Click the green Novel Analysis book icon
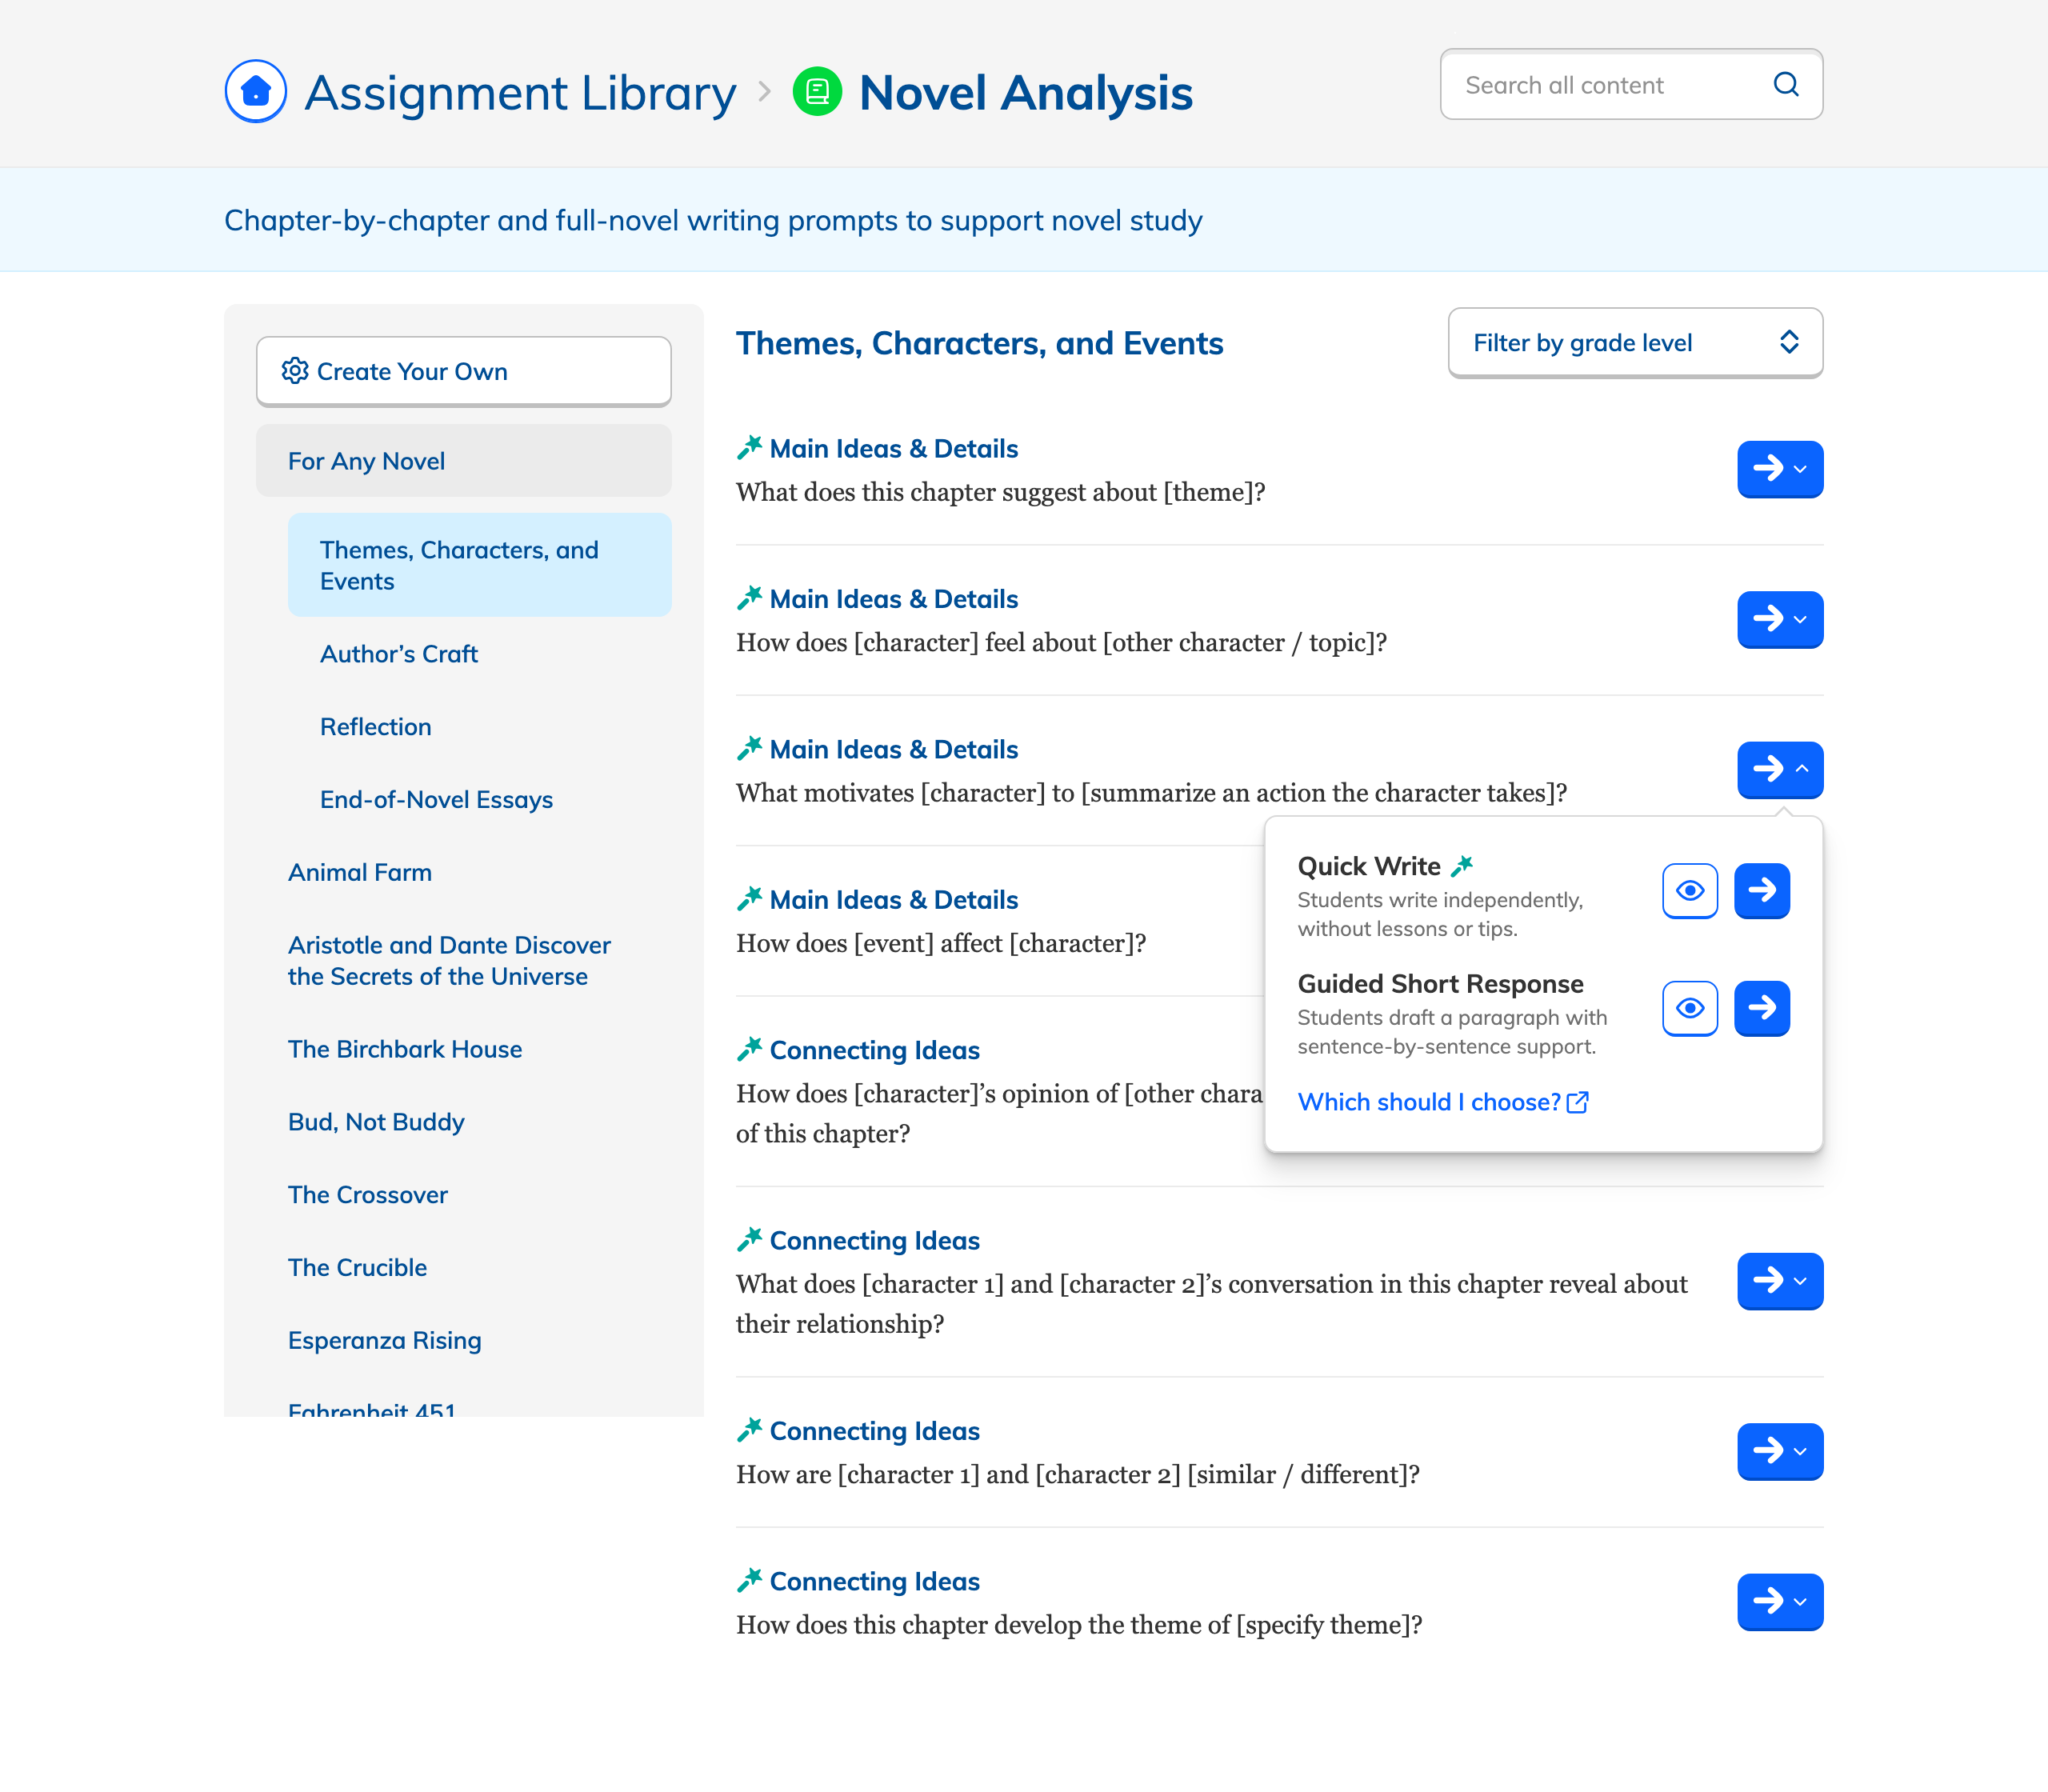2048x1792 pixels. point(817,92)
